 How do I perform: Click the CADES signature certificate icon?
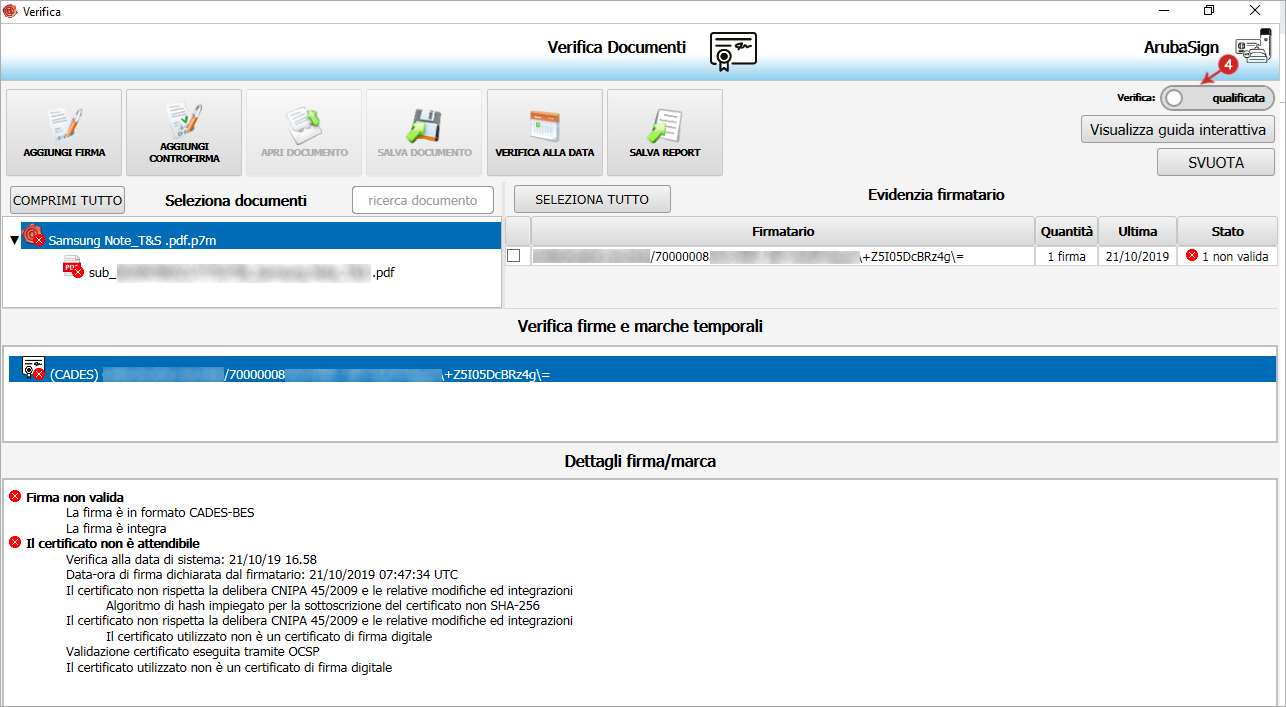pos(34,368)
